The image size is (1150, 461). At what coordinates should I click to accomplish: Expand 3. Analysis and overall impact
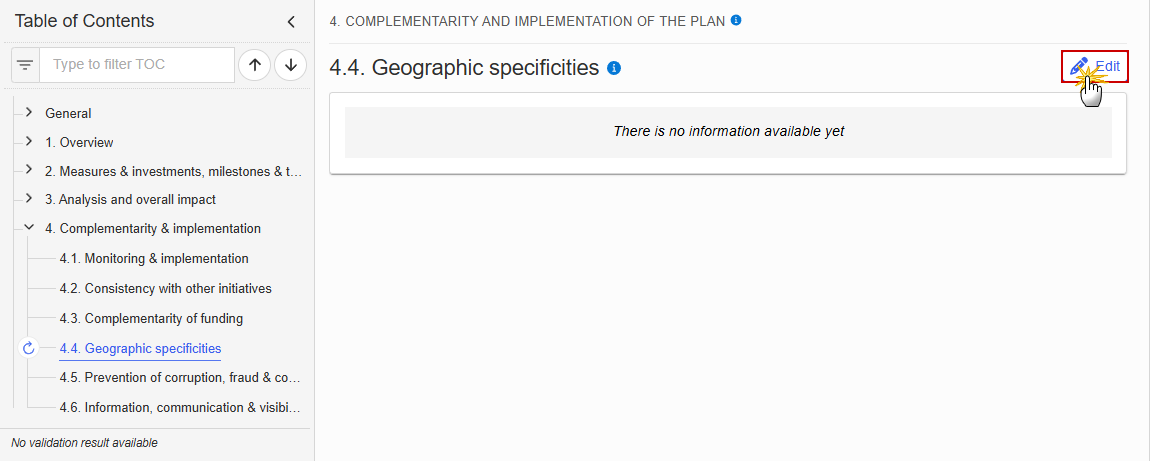(x=29, y=199)
